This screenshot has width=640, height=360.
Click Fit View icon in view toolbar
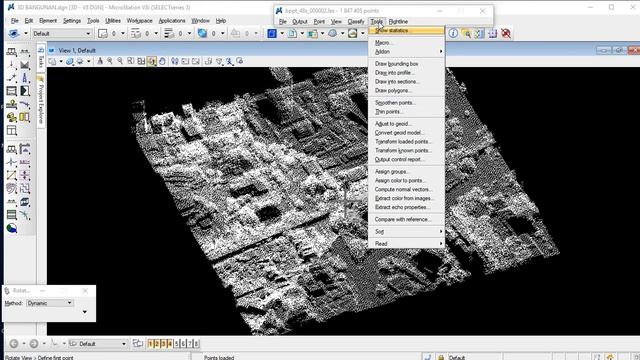[141, 61]
